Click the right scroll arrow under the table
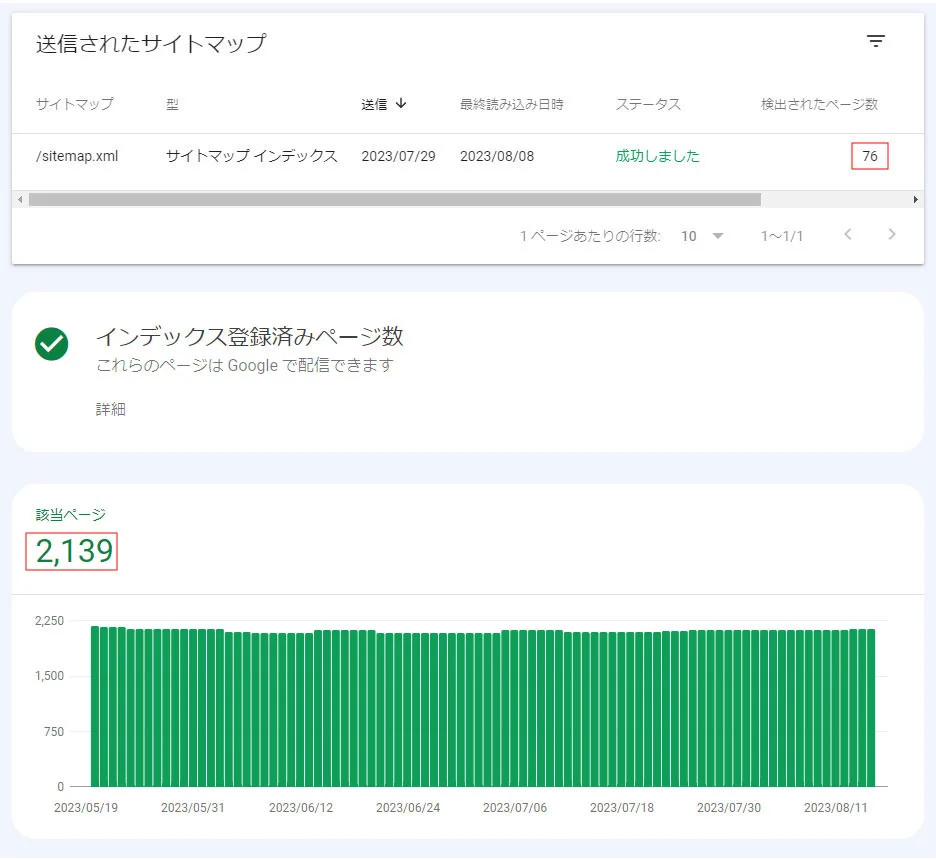This screenshot has height=860, width=936. pos(916,199)
